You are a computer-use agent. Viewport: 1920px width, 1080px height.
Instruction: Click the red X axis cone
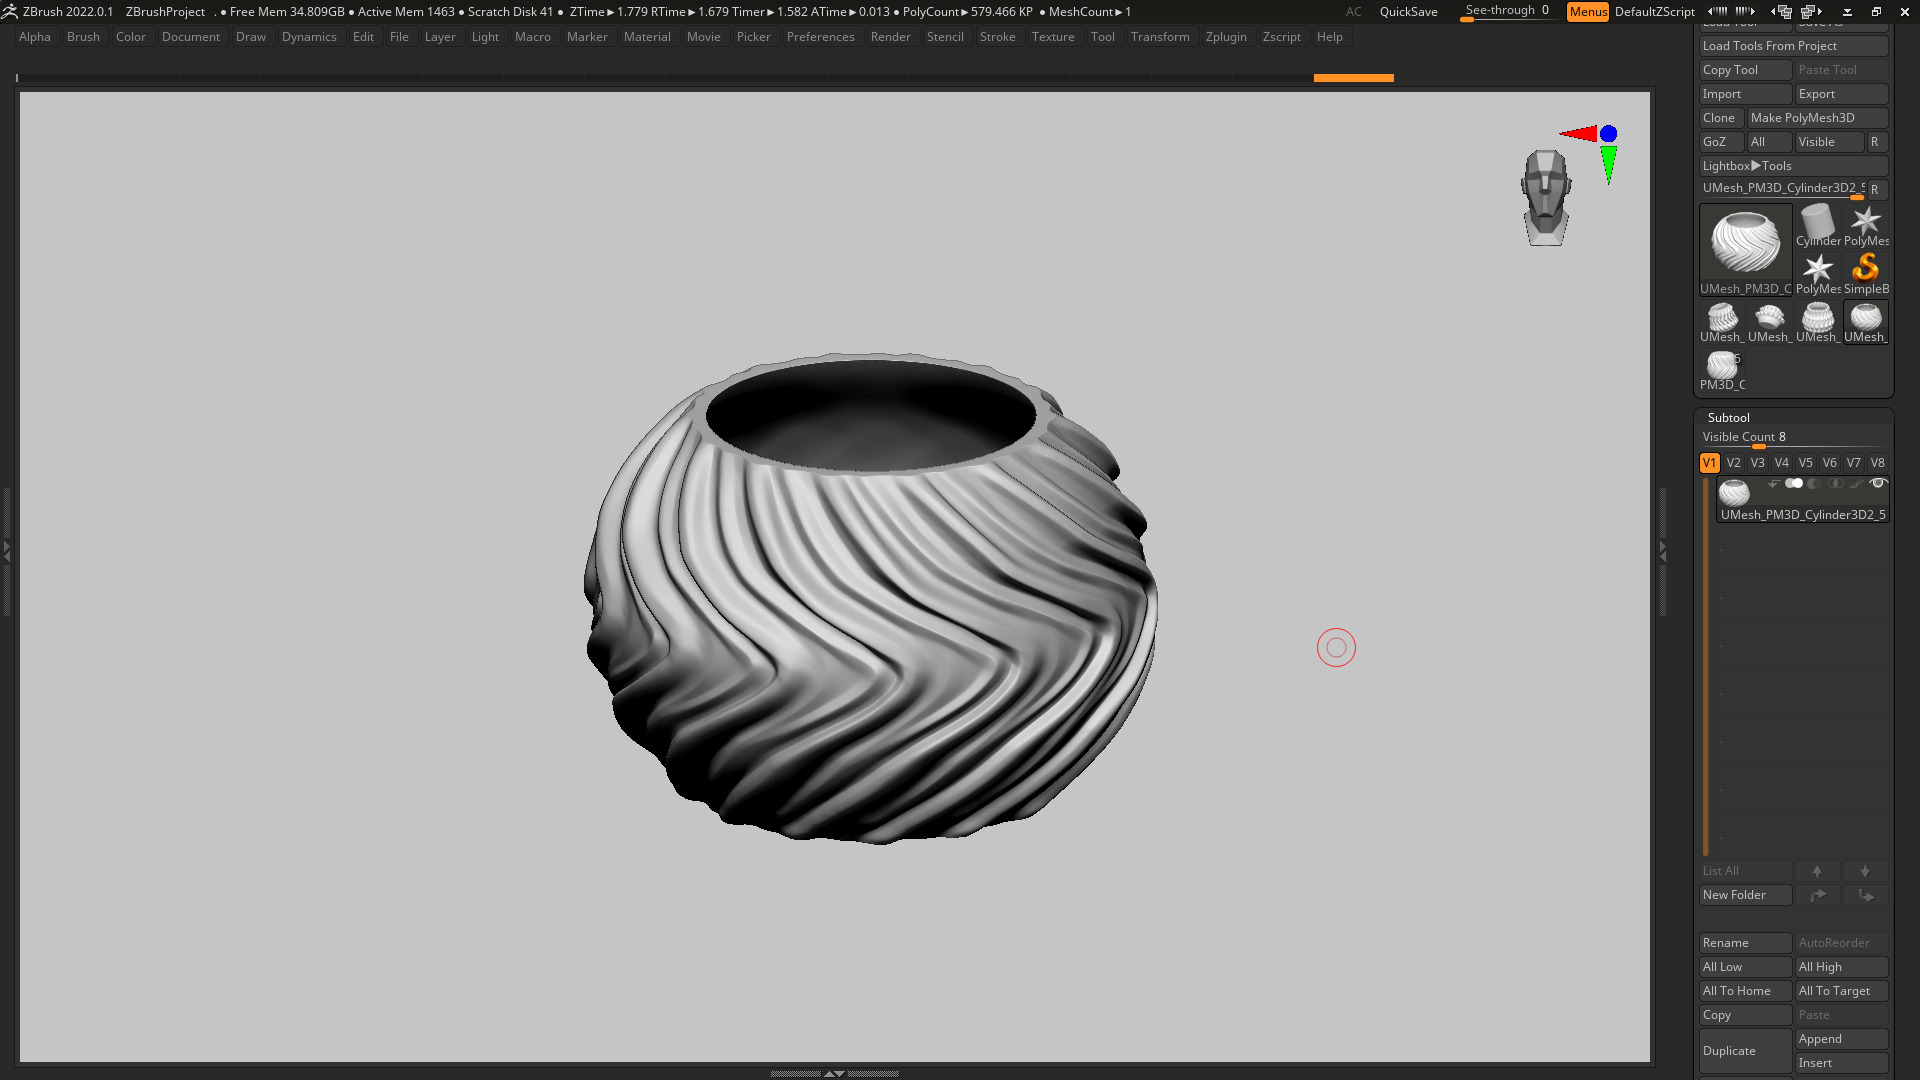pos(1578,133)
